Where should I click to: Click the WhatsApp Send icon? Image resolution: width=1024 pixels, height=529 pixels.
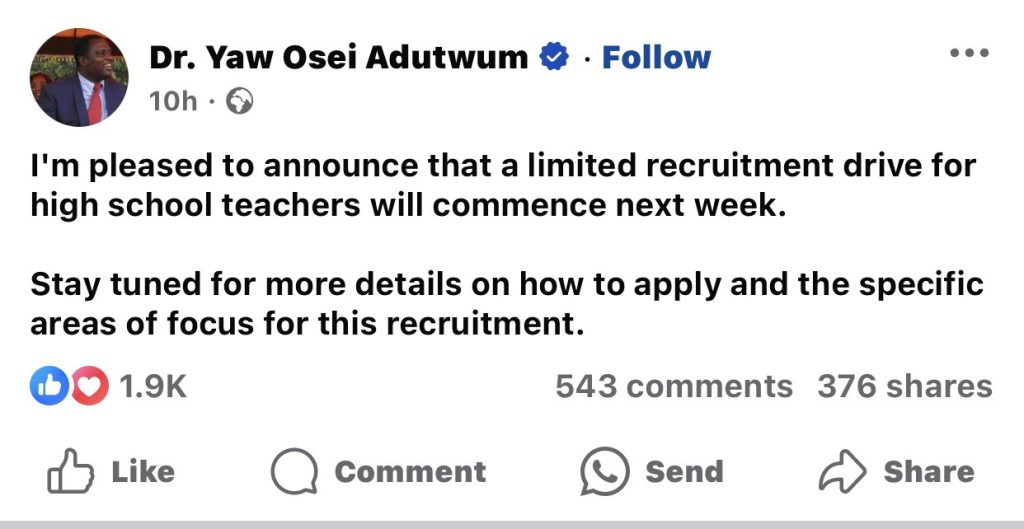coord(605,472)
